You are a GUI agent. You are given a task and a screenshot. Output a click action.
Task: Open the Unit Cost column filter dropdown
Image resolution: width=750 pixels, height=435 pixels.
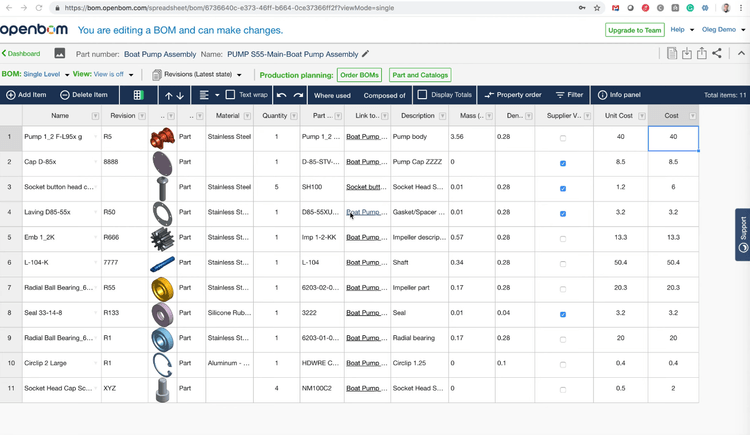[x=642, y=116]
